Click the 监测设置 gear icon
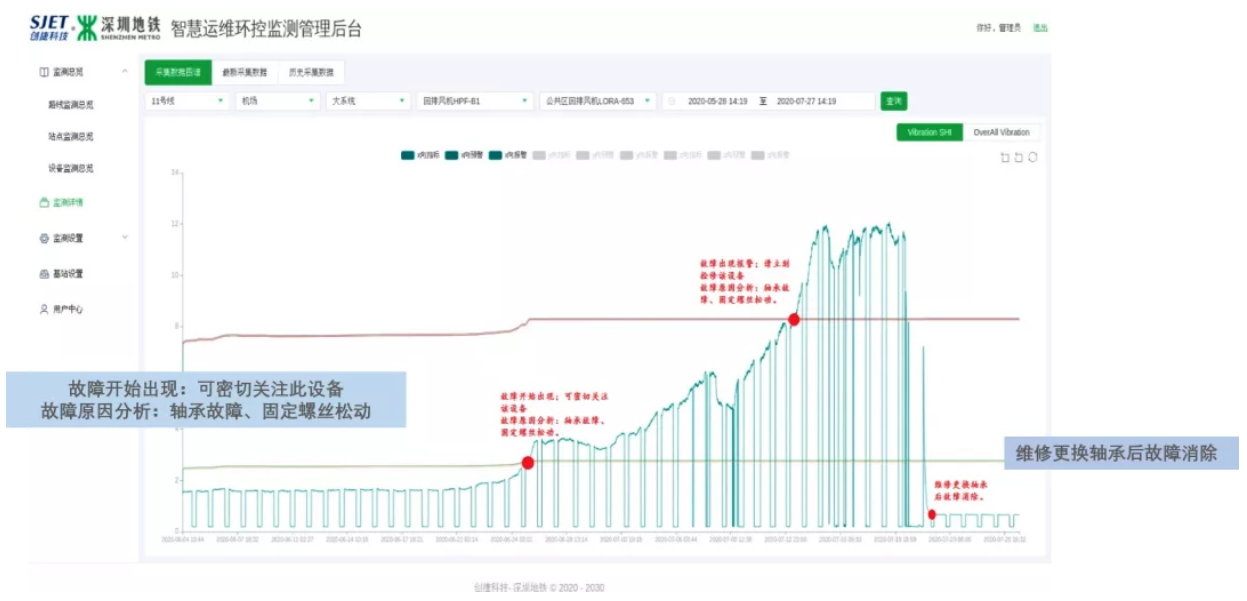The width and height of the screenshot is (1247, 601). (44, 238)
